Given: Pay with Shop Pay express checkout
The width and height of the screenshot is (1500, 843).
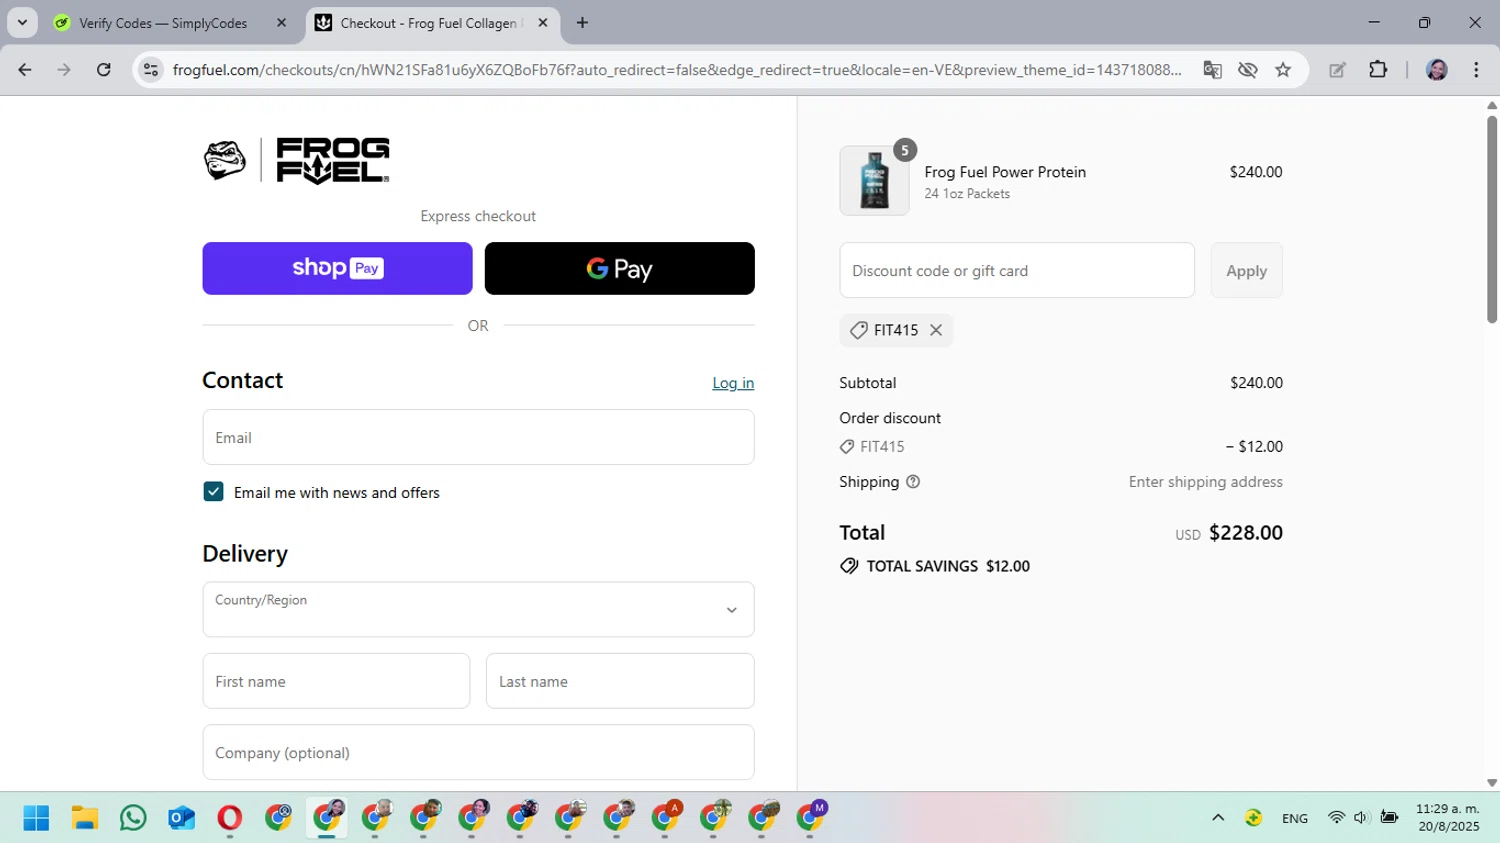Looking at the screenshot, I should tap(337, 268).
